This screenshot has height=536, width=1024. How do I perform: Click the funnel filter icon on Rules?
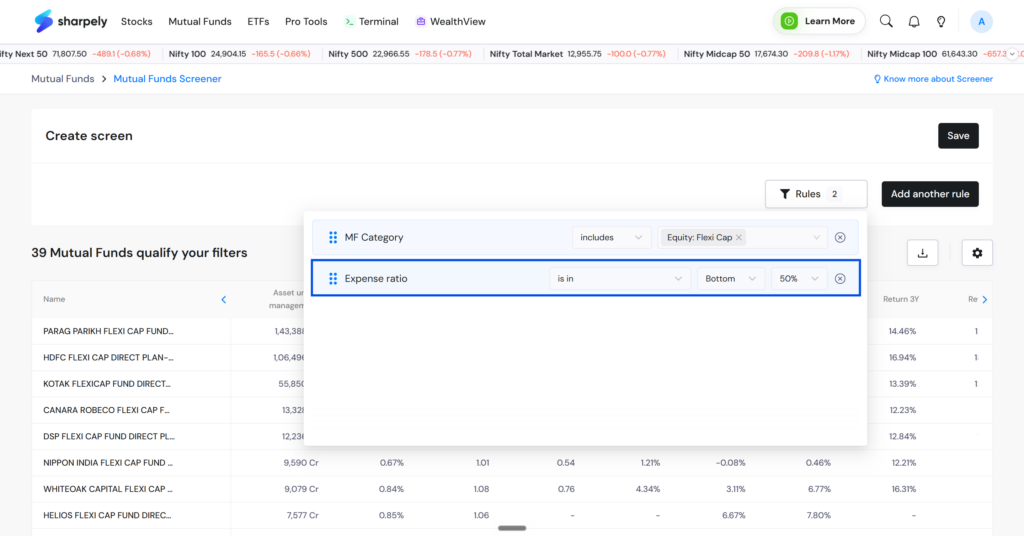pos(784,194)
